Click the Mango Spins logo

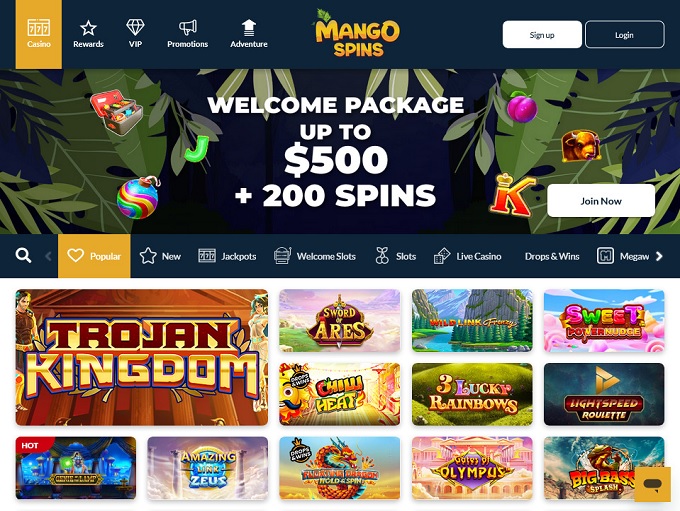click(x=356, y=34)
